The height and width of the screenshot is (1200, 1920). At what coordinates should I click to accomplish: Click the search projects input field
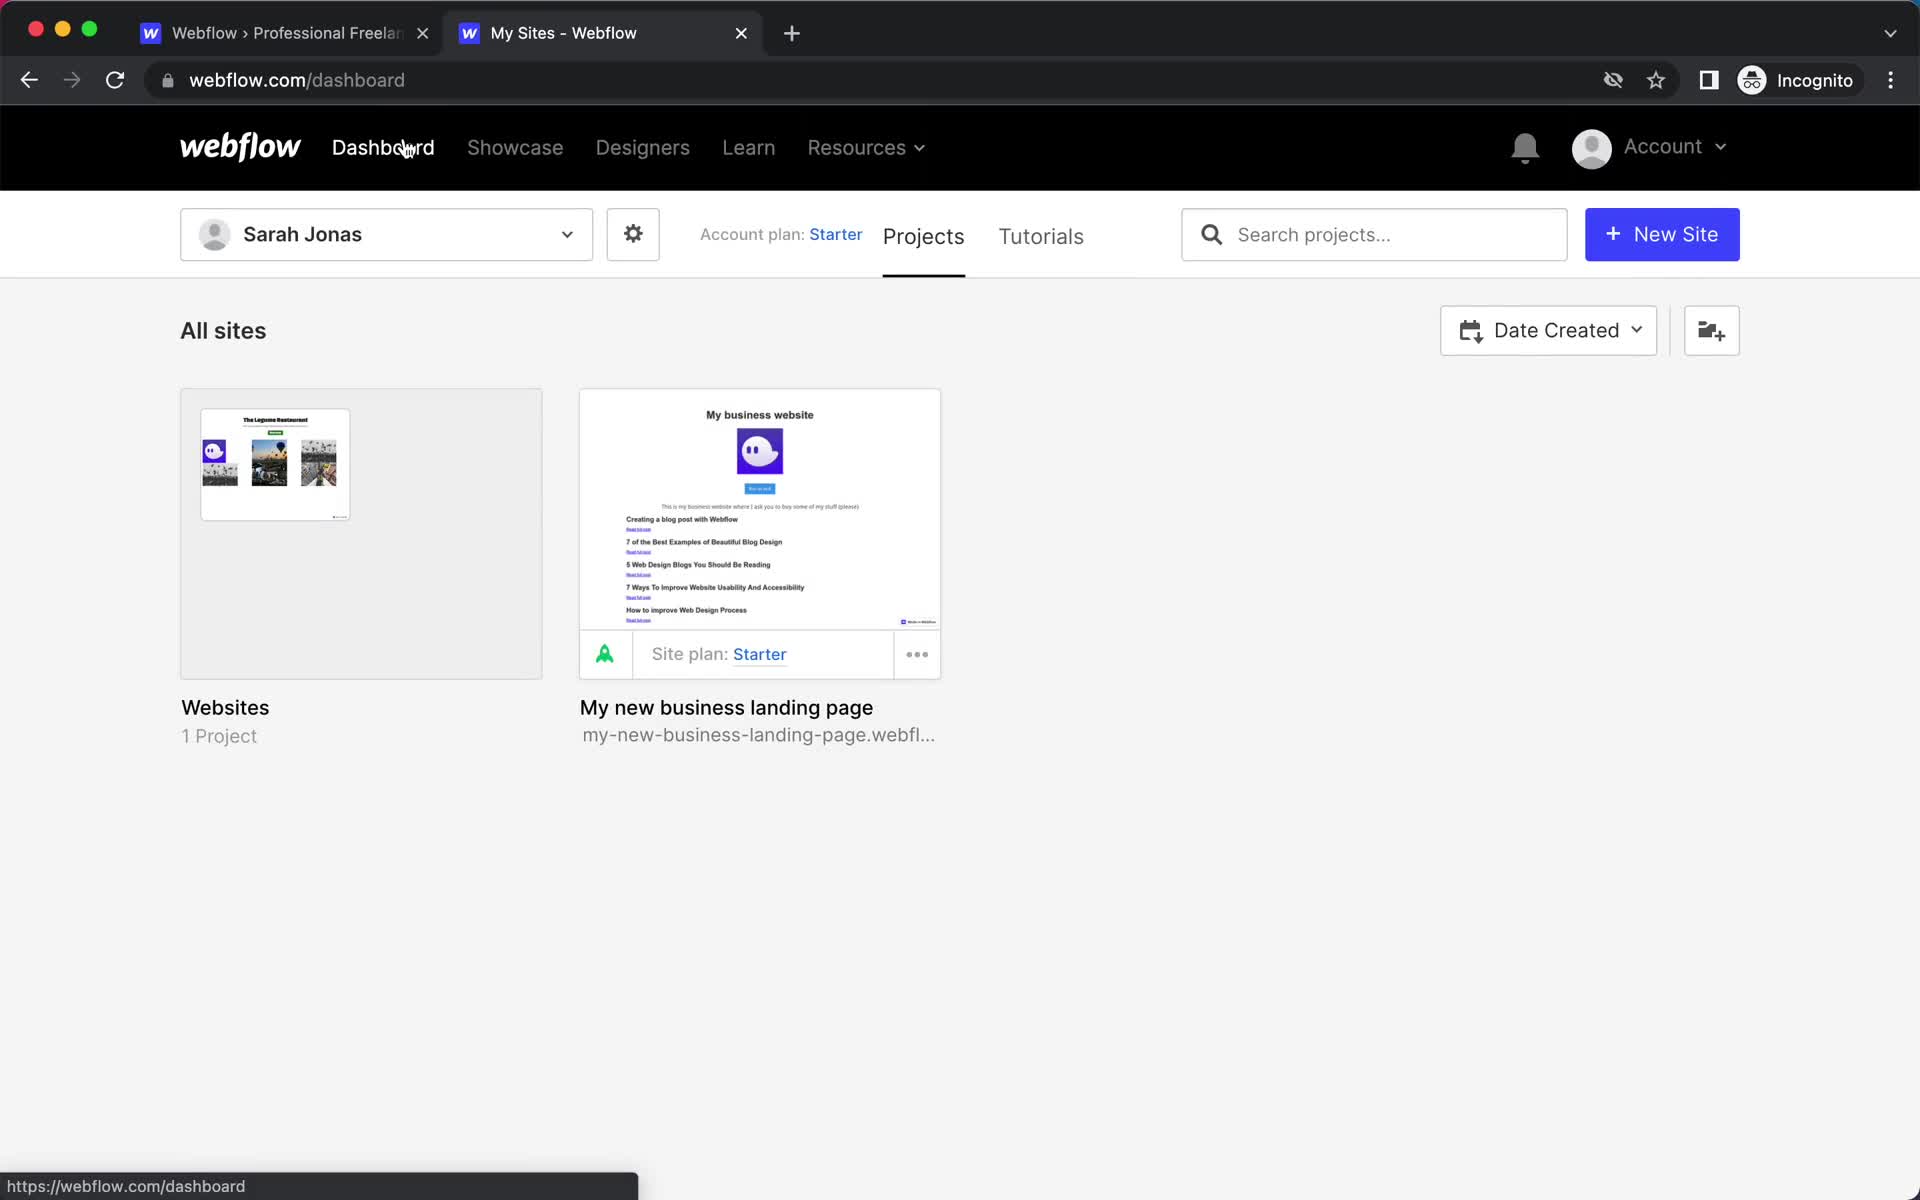[x=1374, y=234]
